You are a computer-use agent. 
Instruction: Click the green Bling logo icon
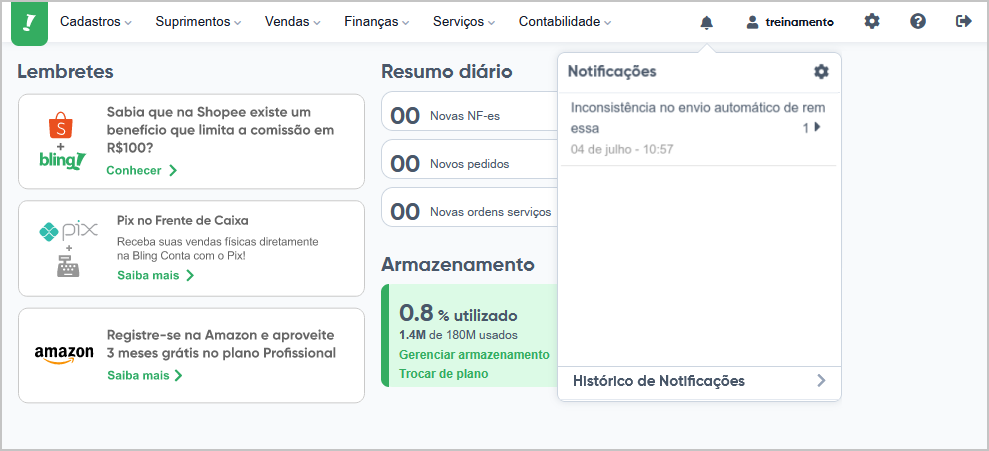[30, 23]
